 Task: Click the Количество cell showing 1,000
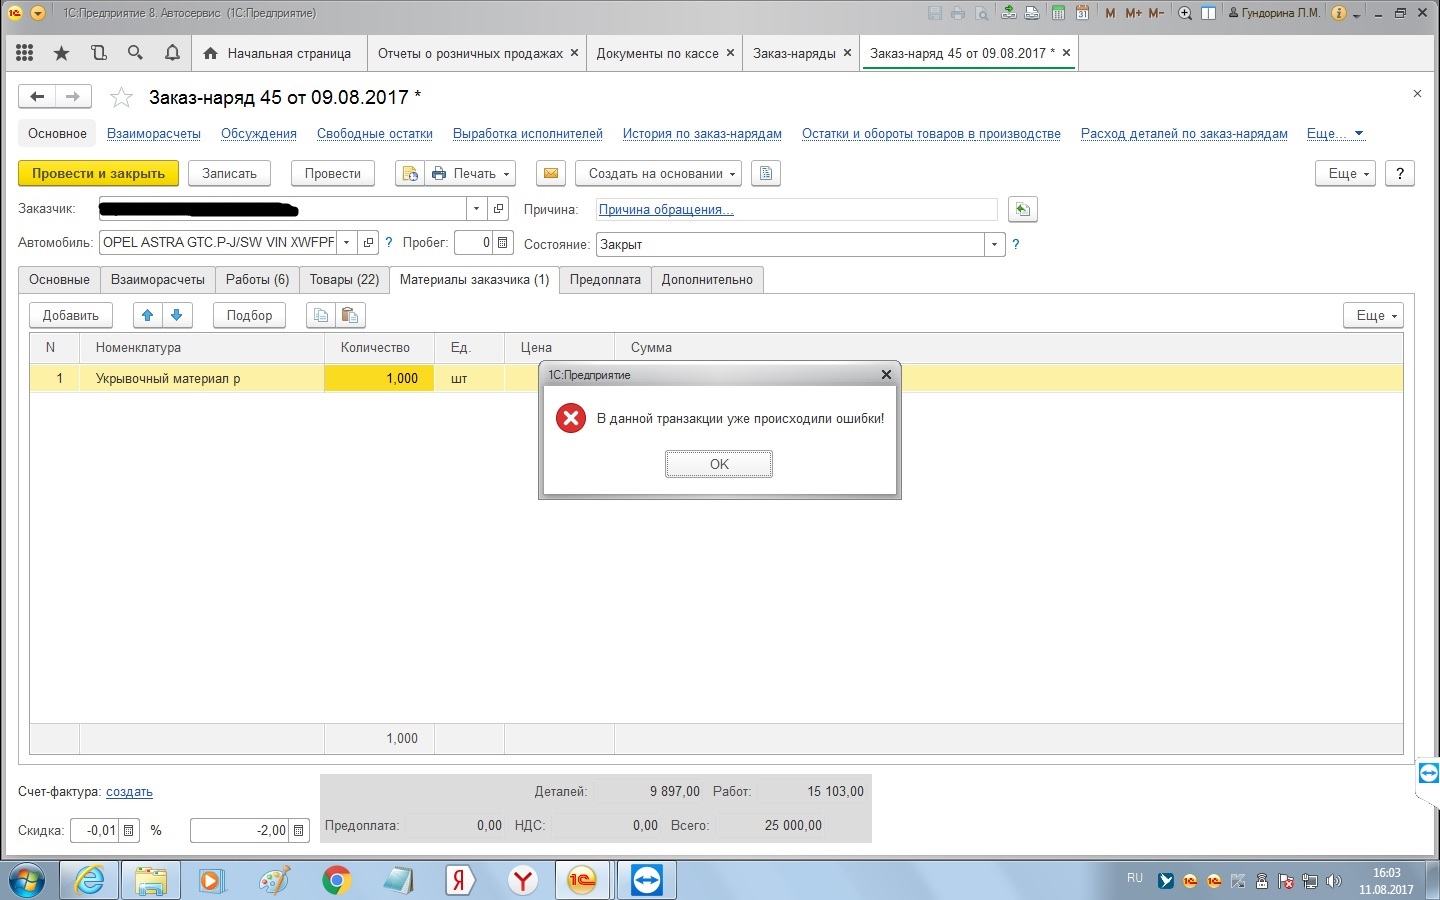(x=379, y=378)
